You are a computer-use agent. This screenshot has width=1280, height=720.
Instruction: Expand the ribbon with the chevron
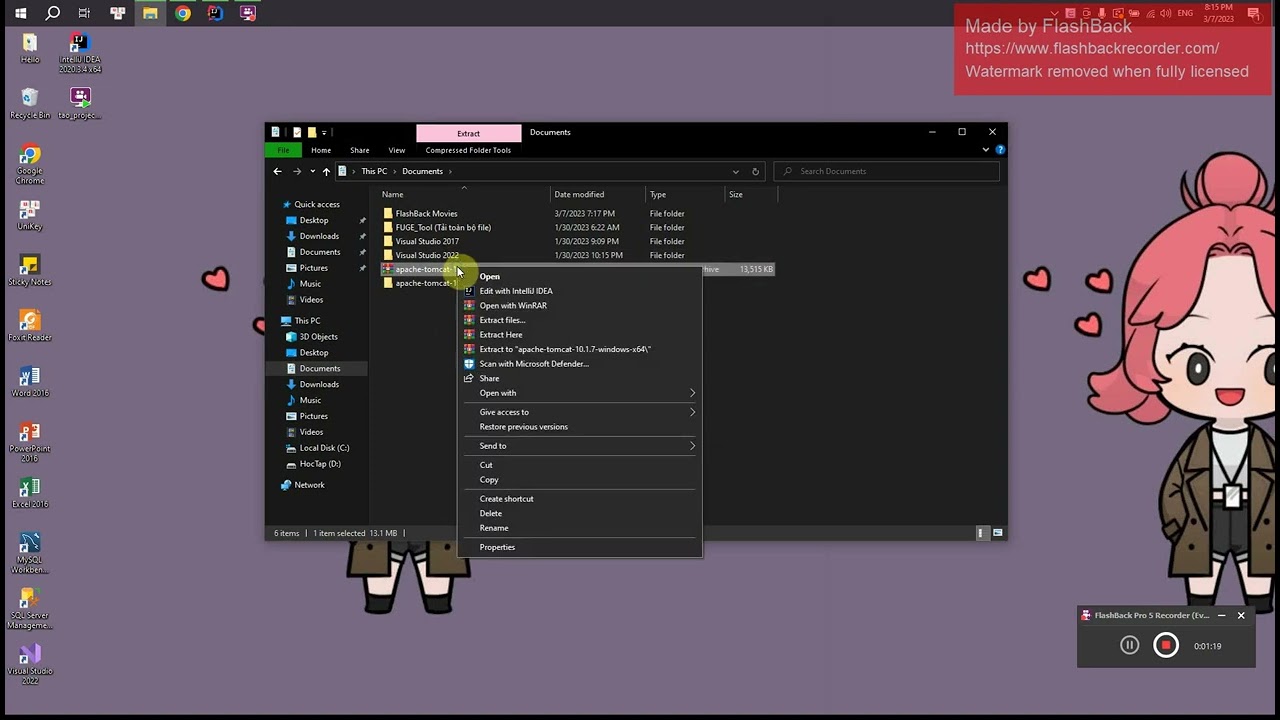pos(985,150)
